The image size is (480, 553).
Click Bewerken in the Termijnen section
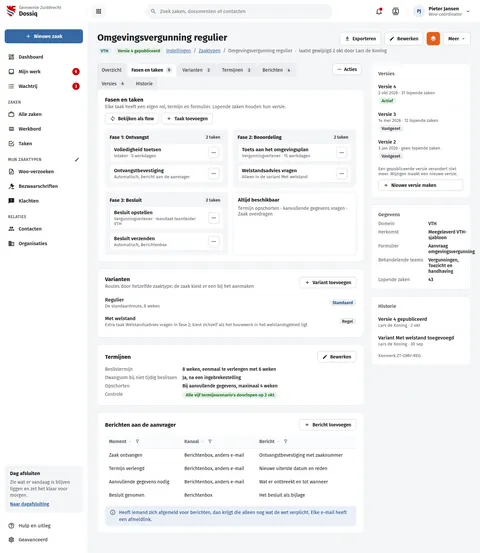337,357
